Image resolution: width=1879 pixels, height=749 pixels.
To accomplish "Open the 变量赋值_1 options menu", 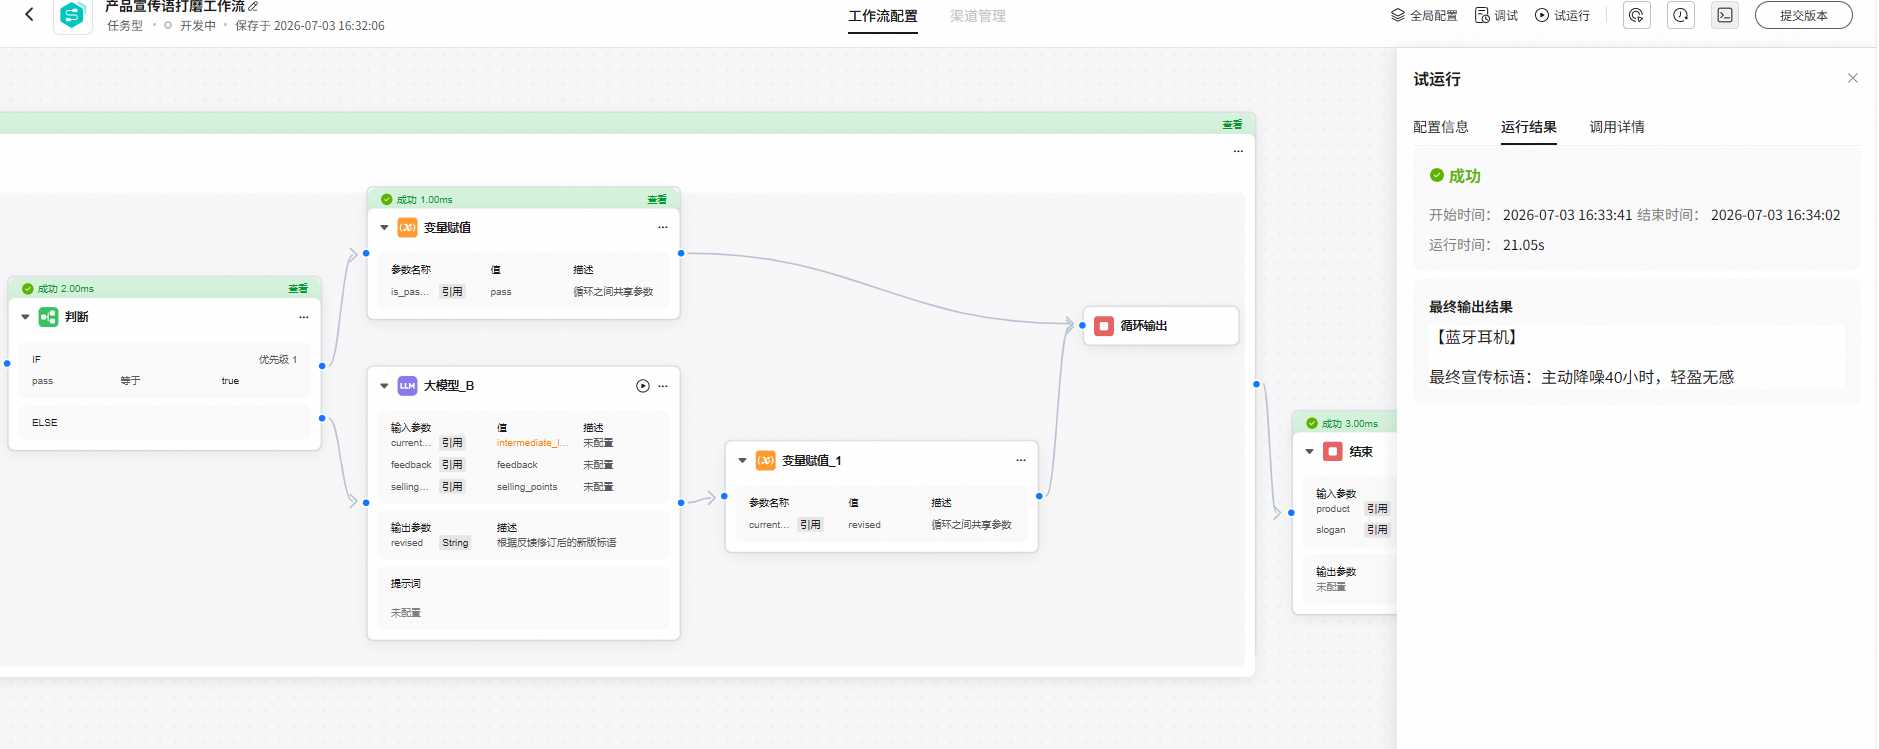I will tap(1020, 461).
